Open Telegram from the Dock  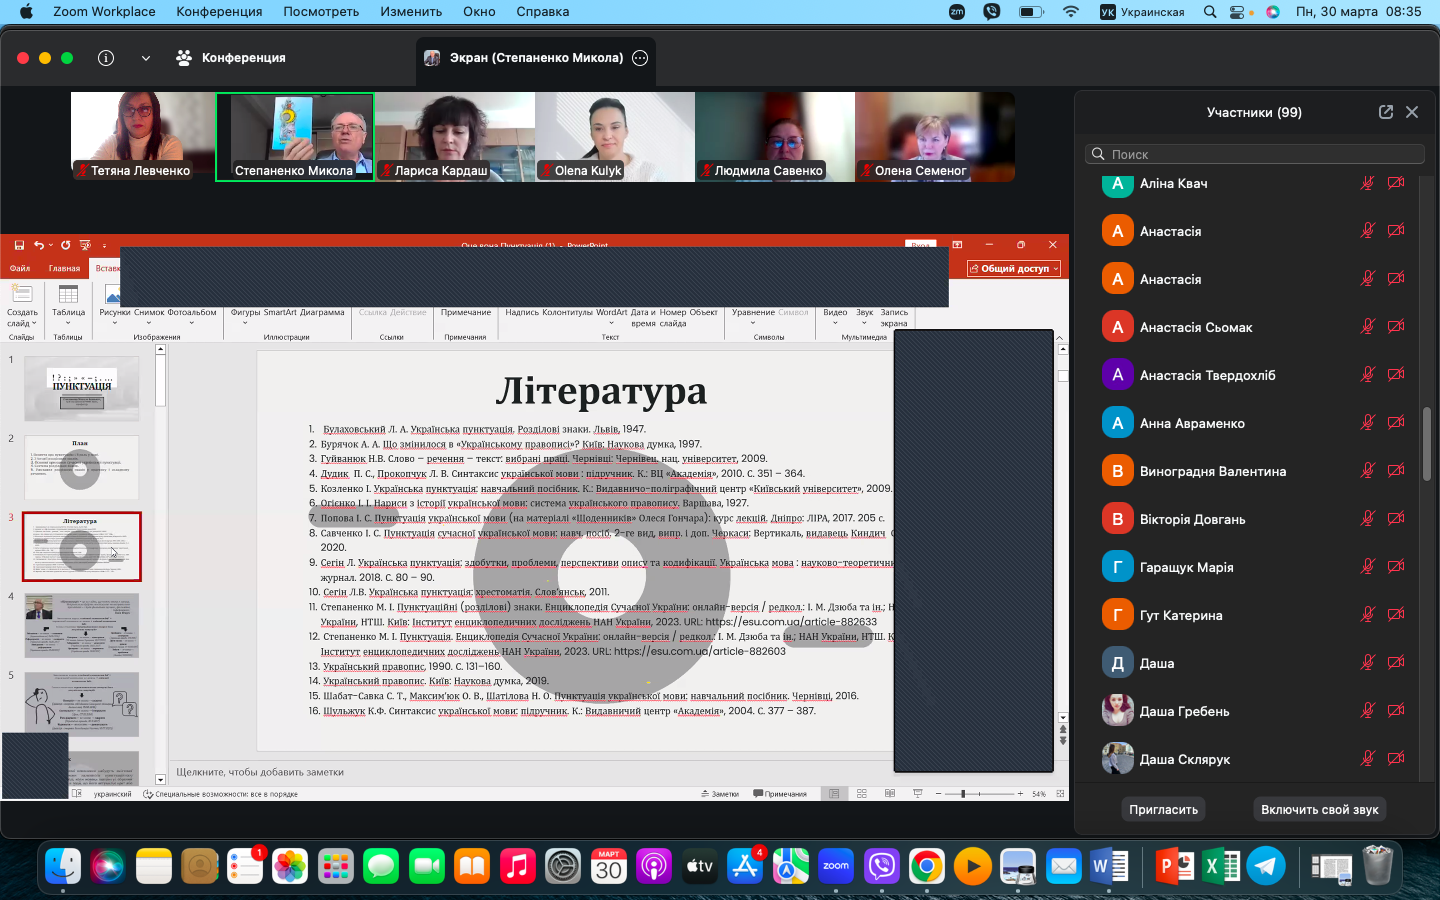pos(1266,866)
